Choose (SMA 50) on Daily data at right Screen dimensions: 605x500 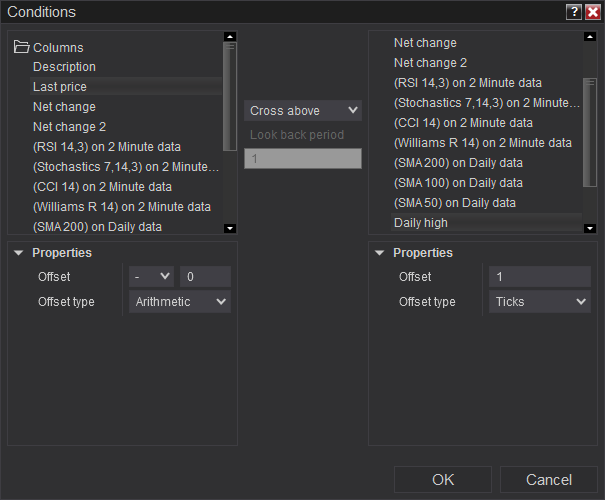point(455,202)
